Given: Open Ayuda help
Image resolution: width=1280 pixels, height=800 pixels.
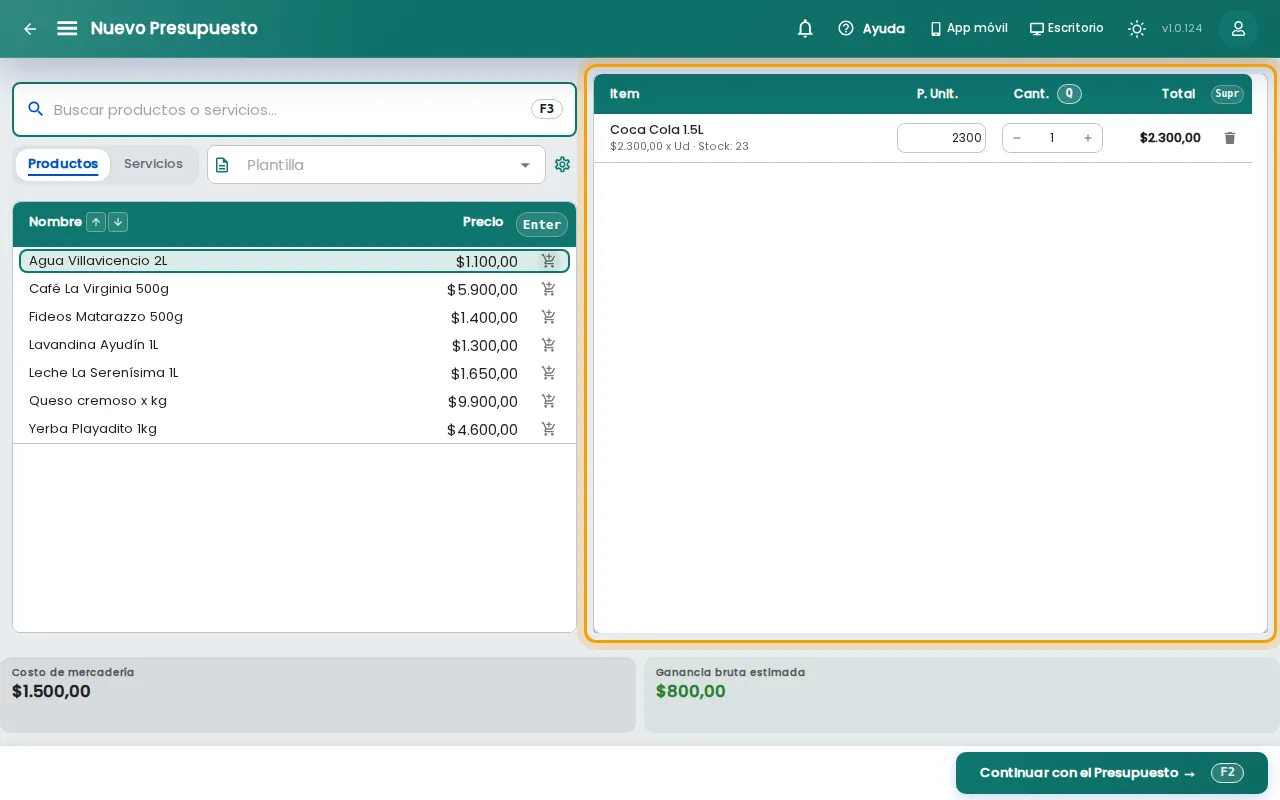Looking at the screenshot, I should pyautogui.click(x=871, y=28).
